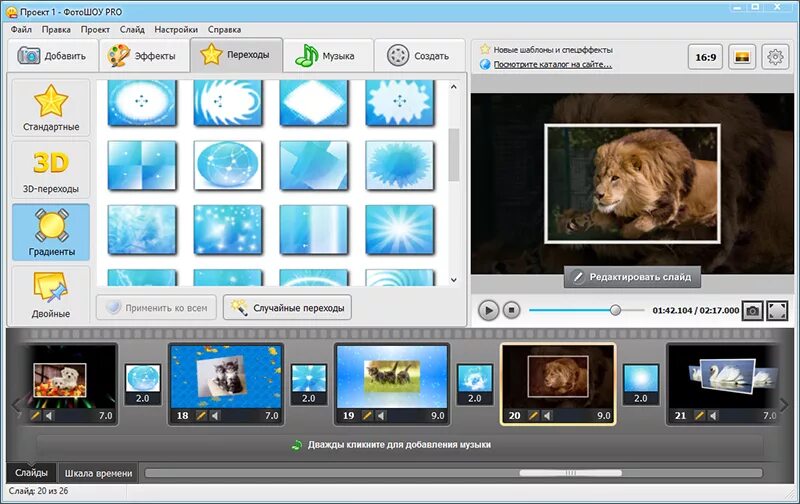Click transition between slides 19 and 20
800x504 pixels.
pos(474,384)
